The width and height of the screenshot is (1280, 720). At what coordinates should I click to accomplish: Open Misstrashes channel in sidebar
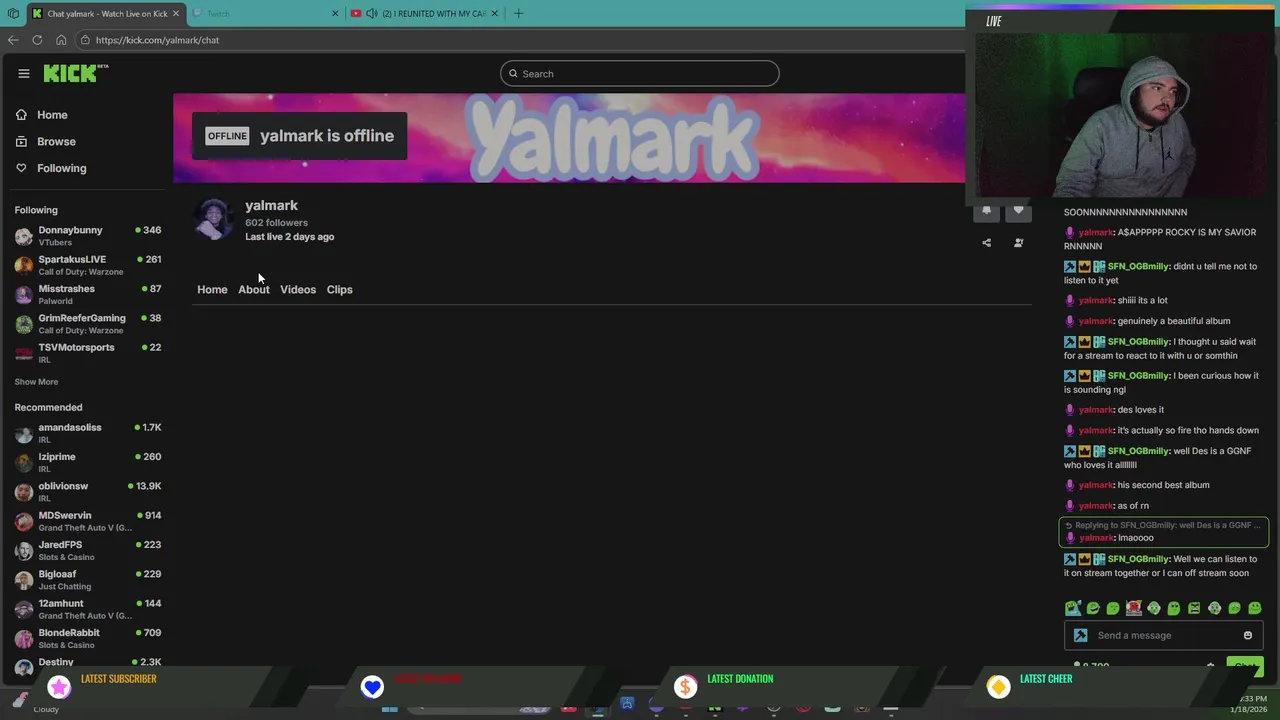point(88,294)
